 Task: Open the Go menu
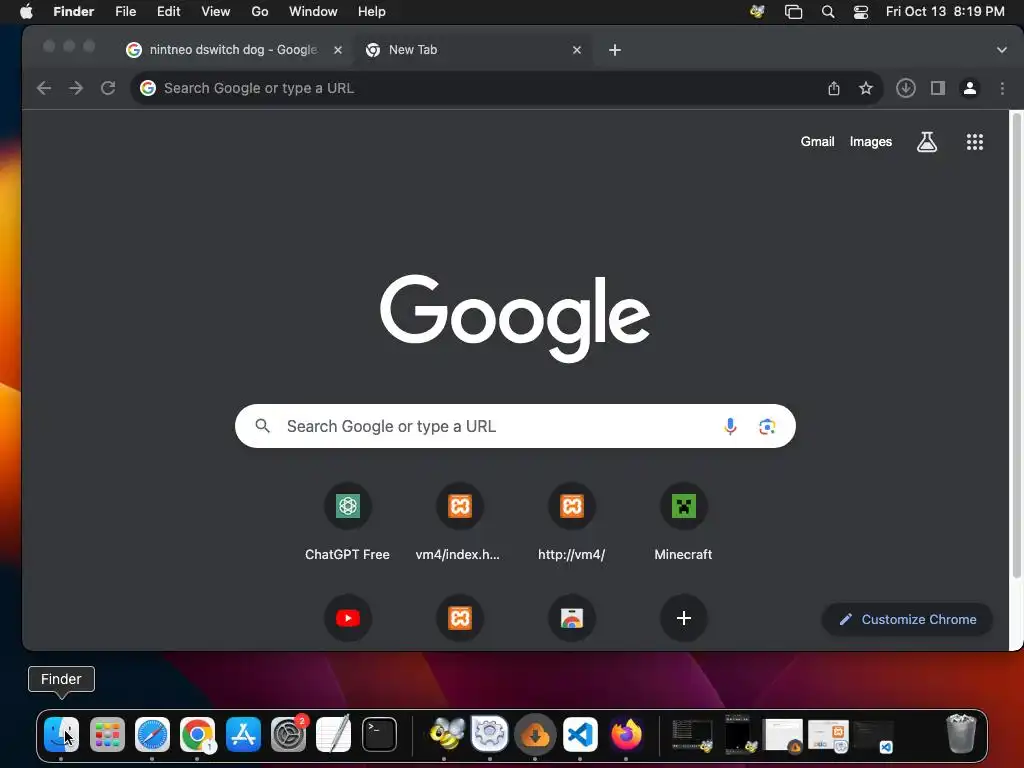click(x=260, y=12)
